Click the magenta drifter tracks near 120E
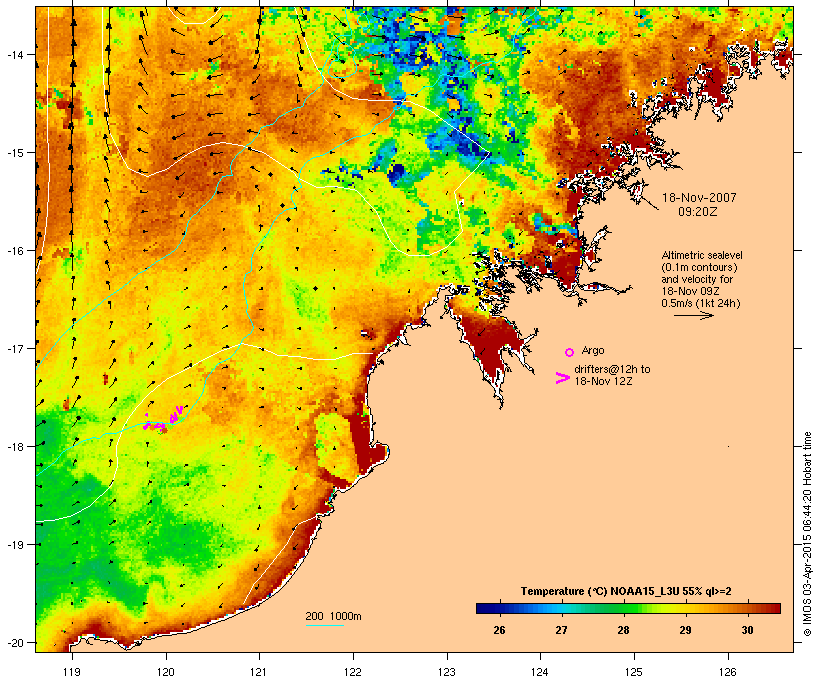Image resolution: width=820 pixels, height=680 pixels. 163,420
